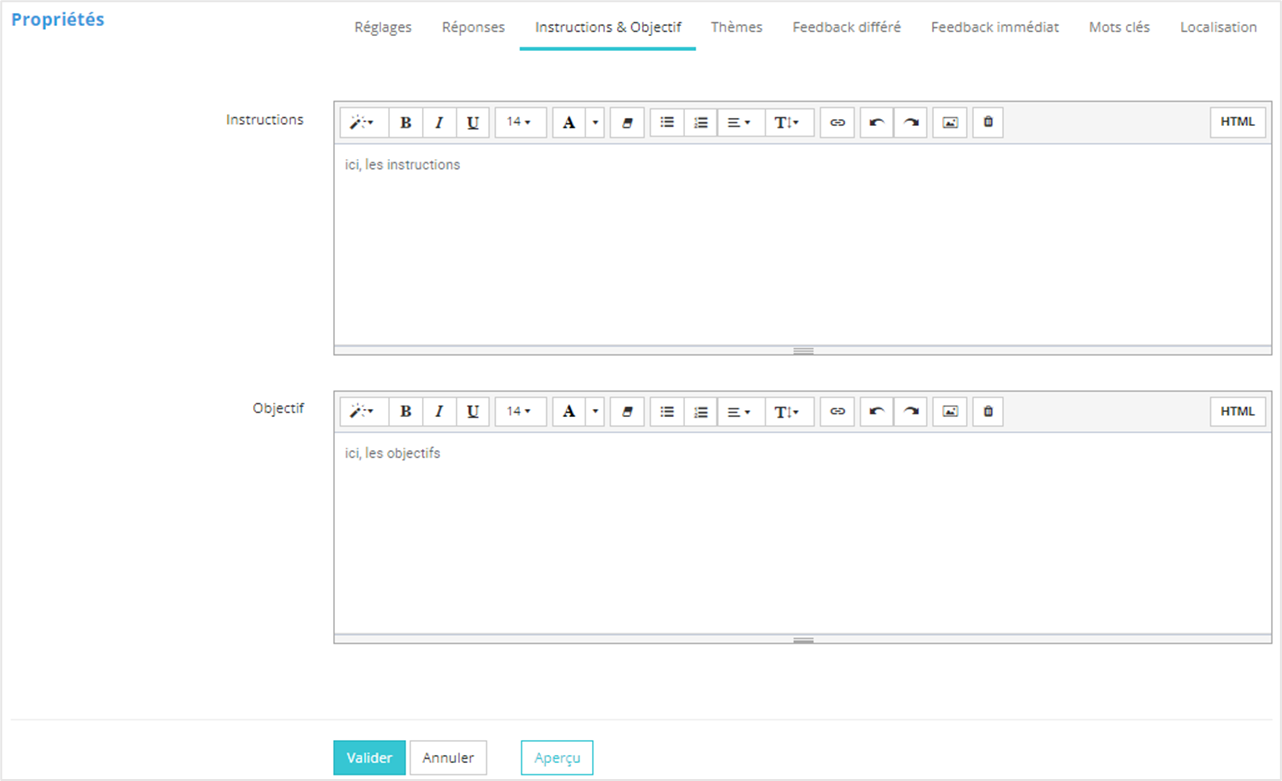The width and height of the screenshot is (1282, 781).
Task: Click the eraser icon in Instructions toolbar
Action: [627, 123]
